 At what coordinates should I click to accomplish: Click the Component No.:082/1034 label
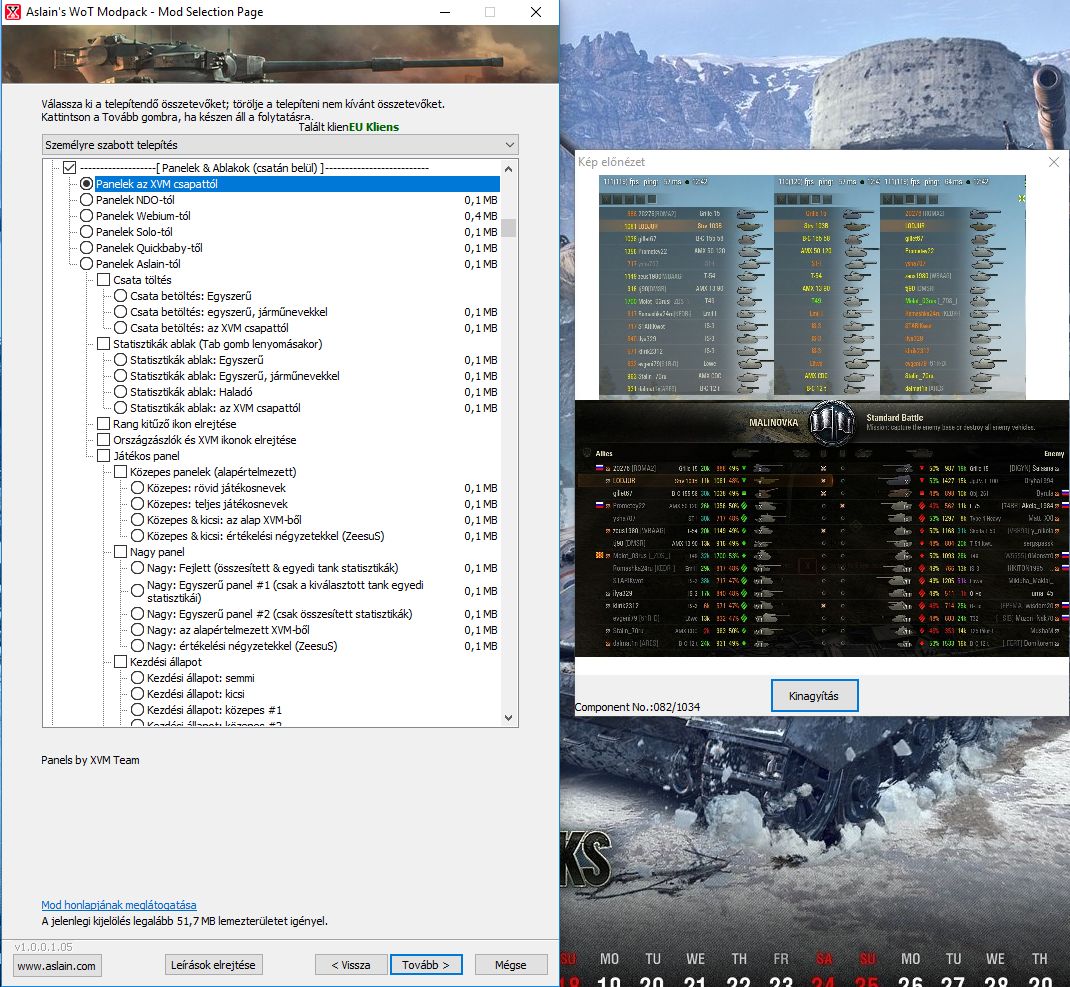tap(637, 707)
